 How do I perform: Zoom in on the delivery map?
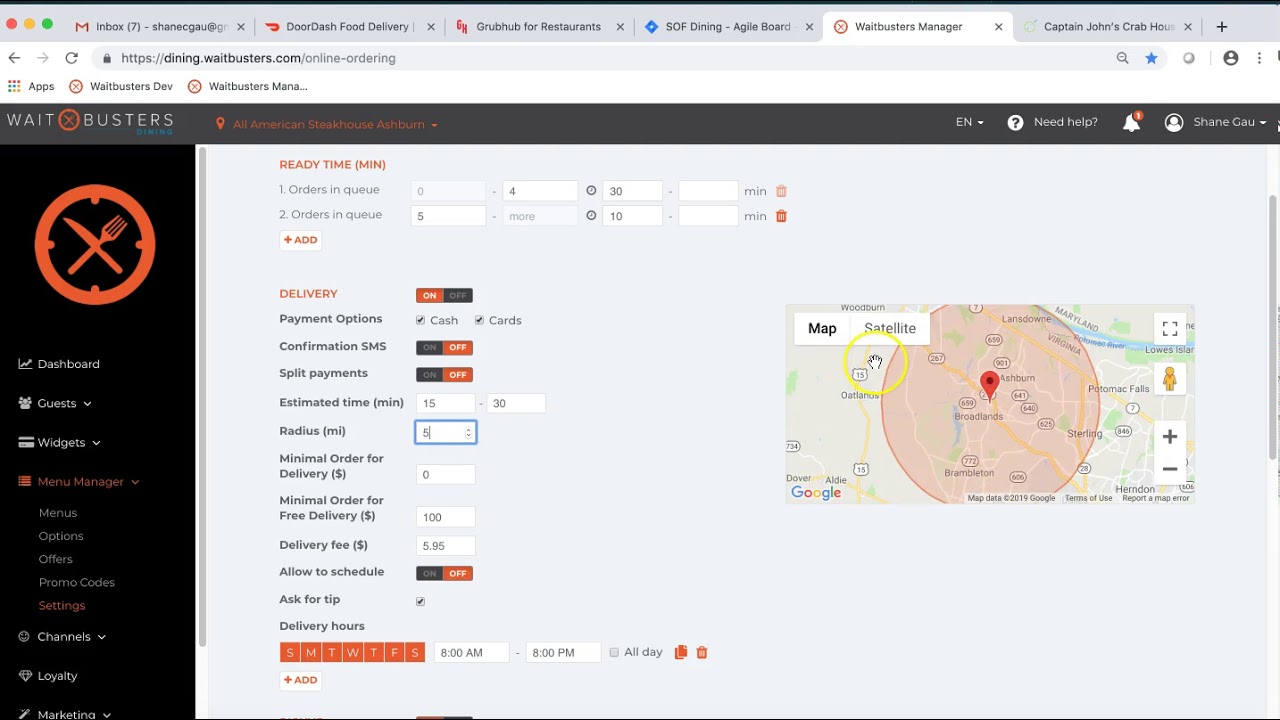coord(1169,437)
